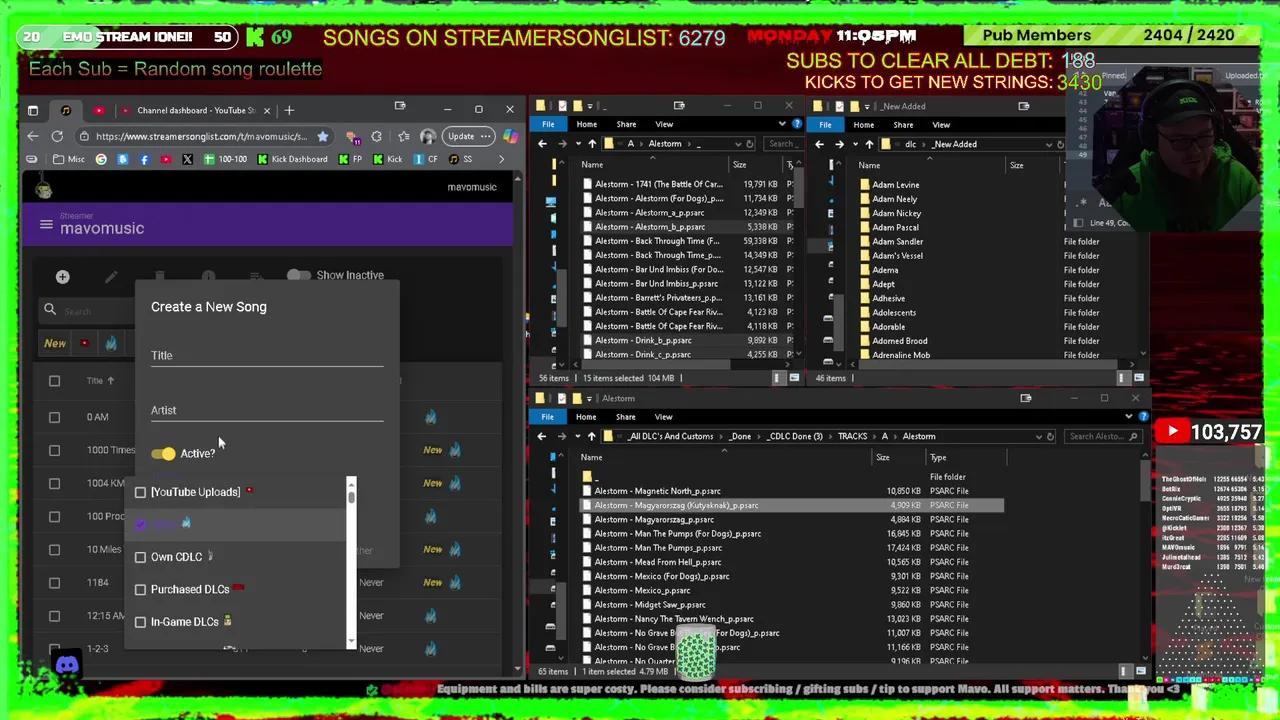The height and width of the screenshot is (720, 1280).
Task: Filter by the flame CDLC chip
Action: [x=111, y=343]
